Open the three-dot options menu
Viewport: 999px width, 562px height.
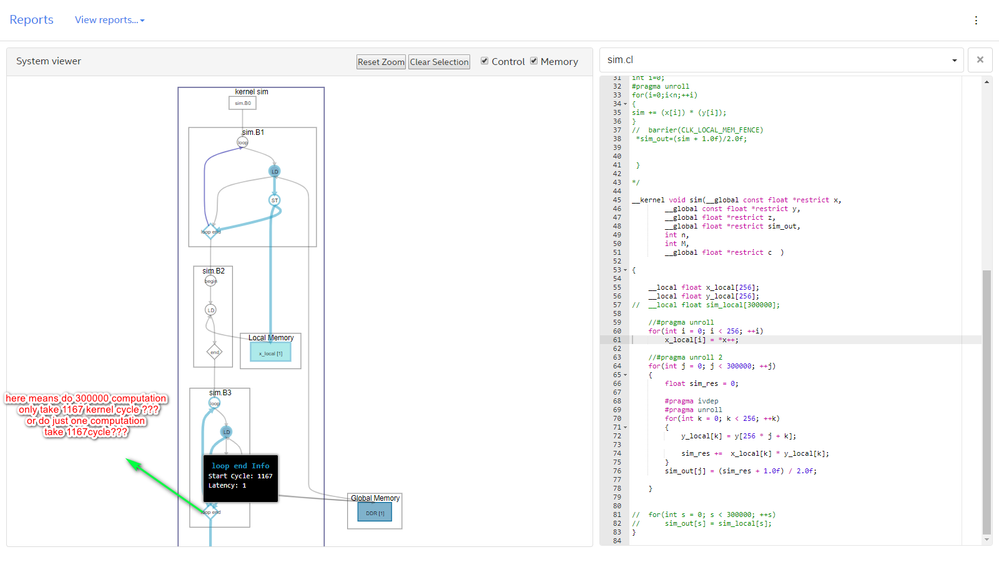[x=976, y=20]
